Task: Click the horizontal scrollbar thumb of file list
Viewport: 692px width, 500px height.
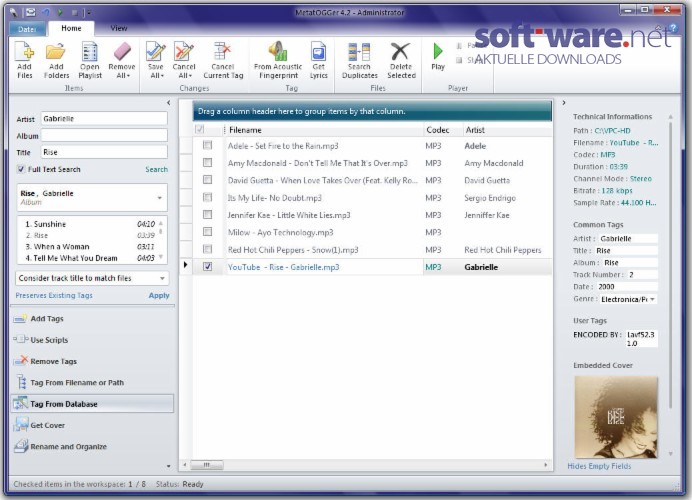Action: click(207, 465)
